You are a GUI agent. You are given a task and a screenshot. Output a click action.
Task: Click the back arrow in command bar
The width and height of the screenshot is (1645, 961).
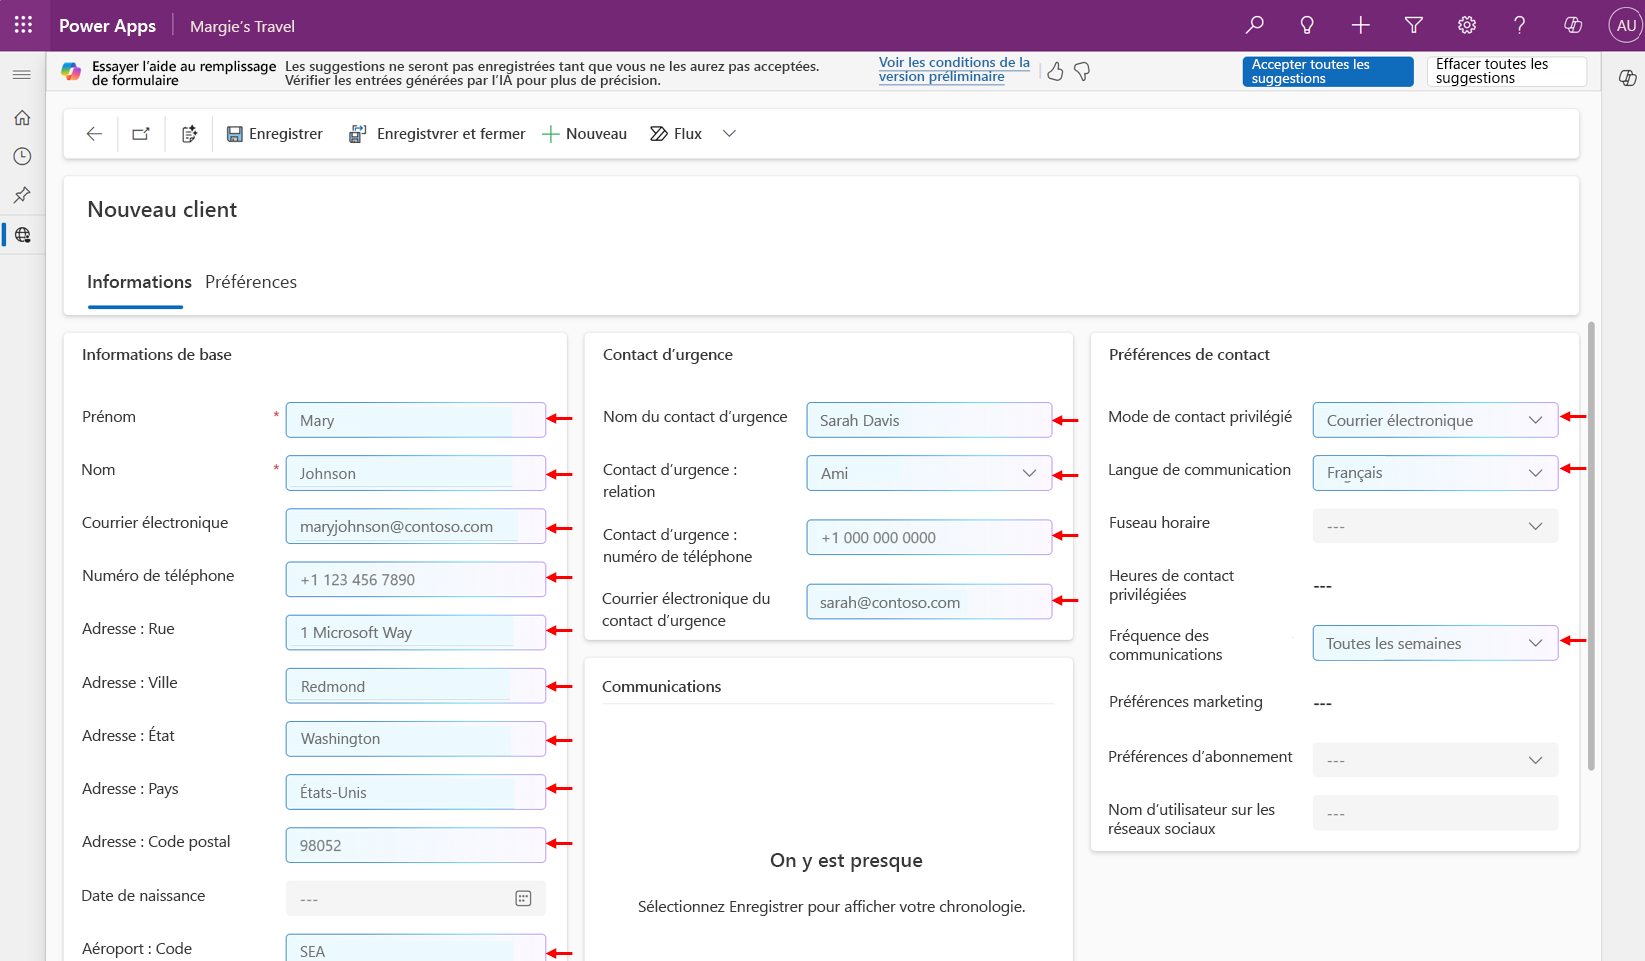94,134
